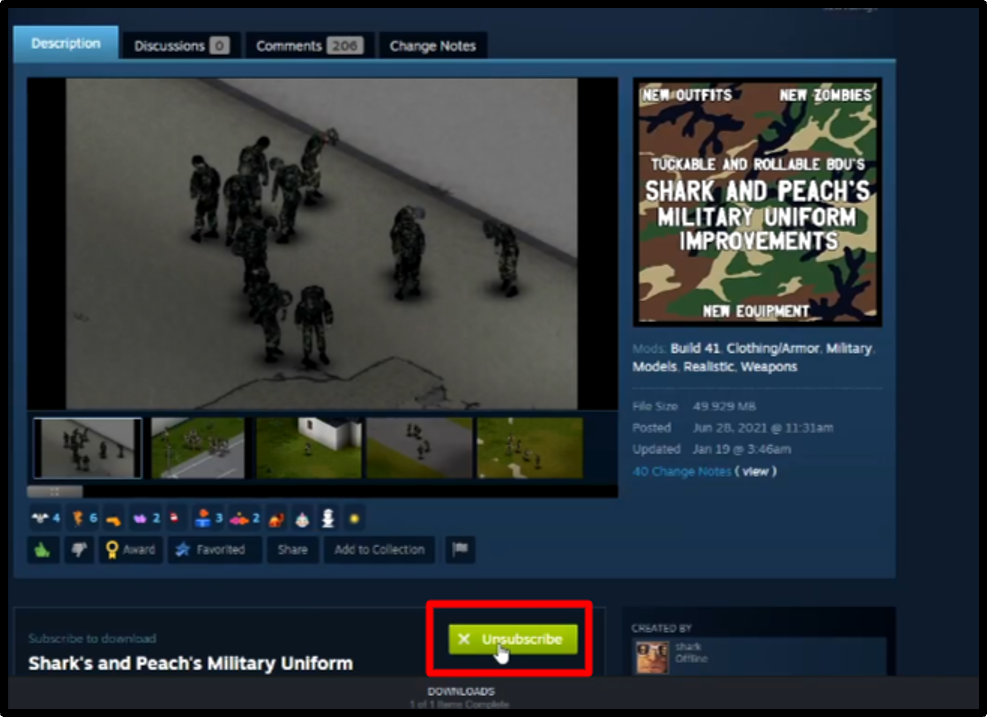Open the Add to Collection dialog
Screen dimensions: 988x718
379,550
